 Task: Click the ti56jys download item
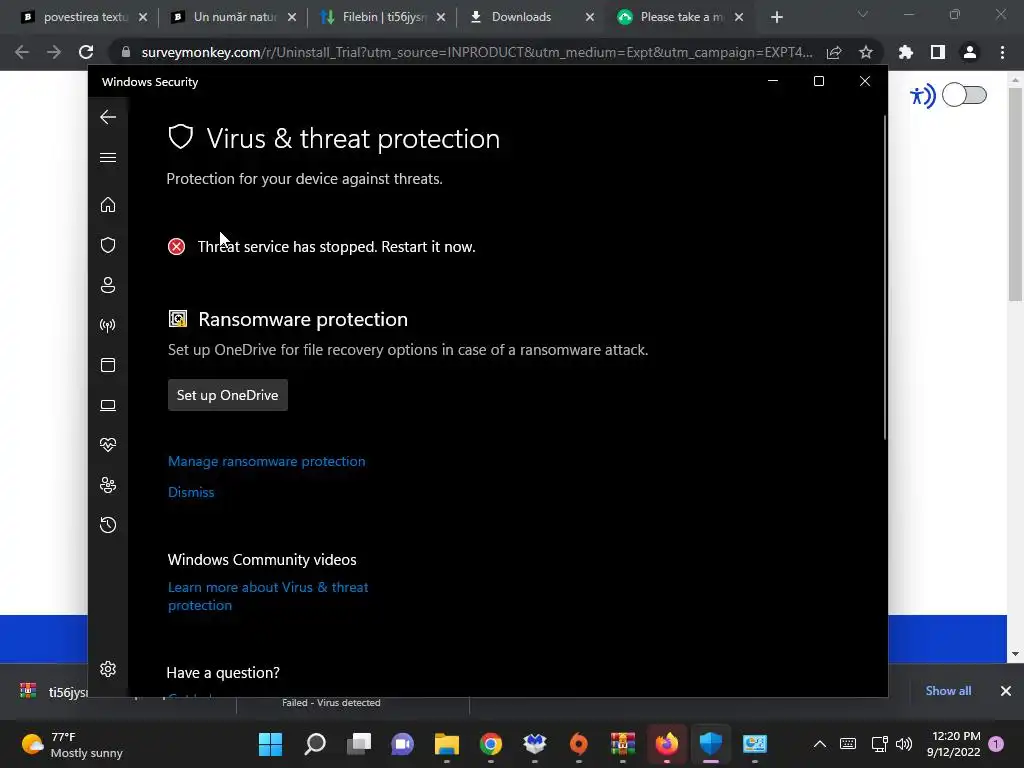pyautogui.click(x=54, y=692)
